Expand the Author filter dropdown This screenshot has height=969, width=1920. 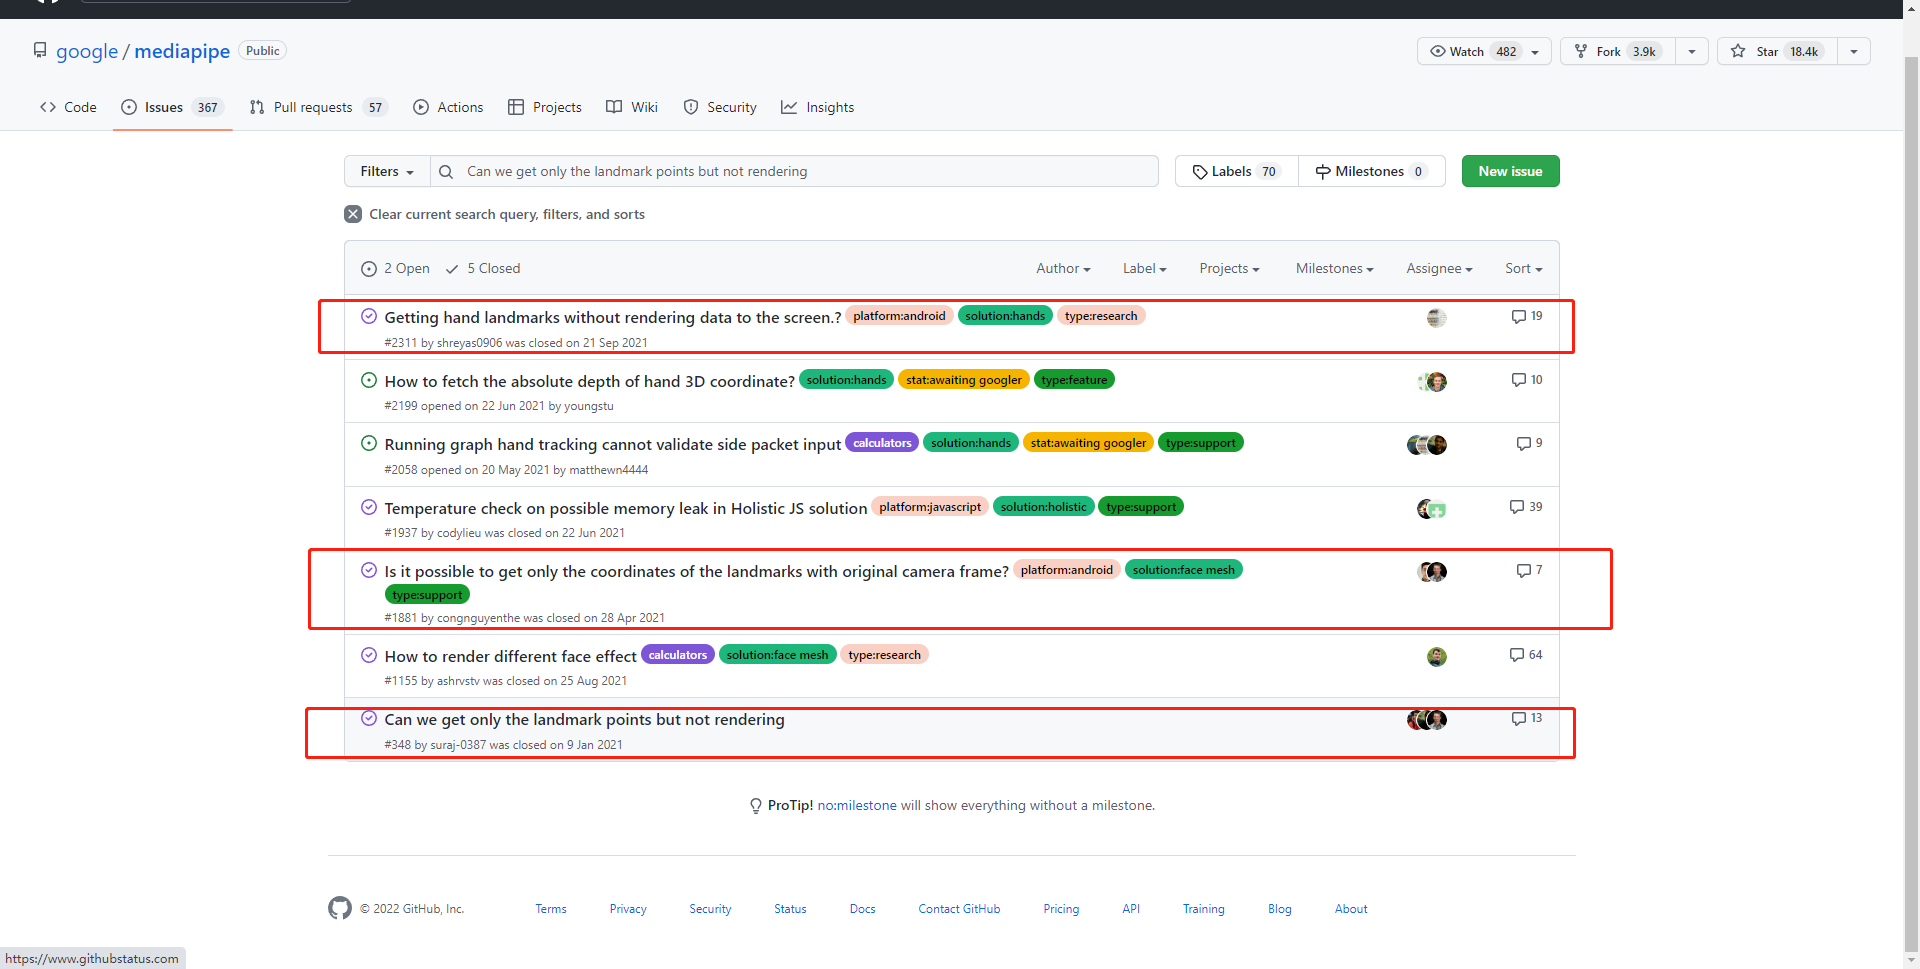coord(1062,268)
